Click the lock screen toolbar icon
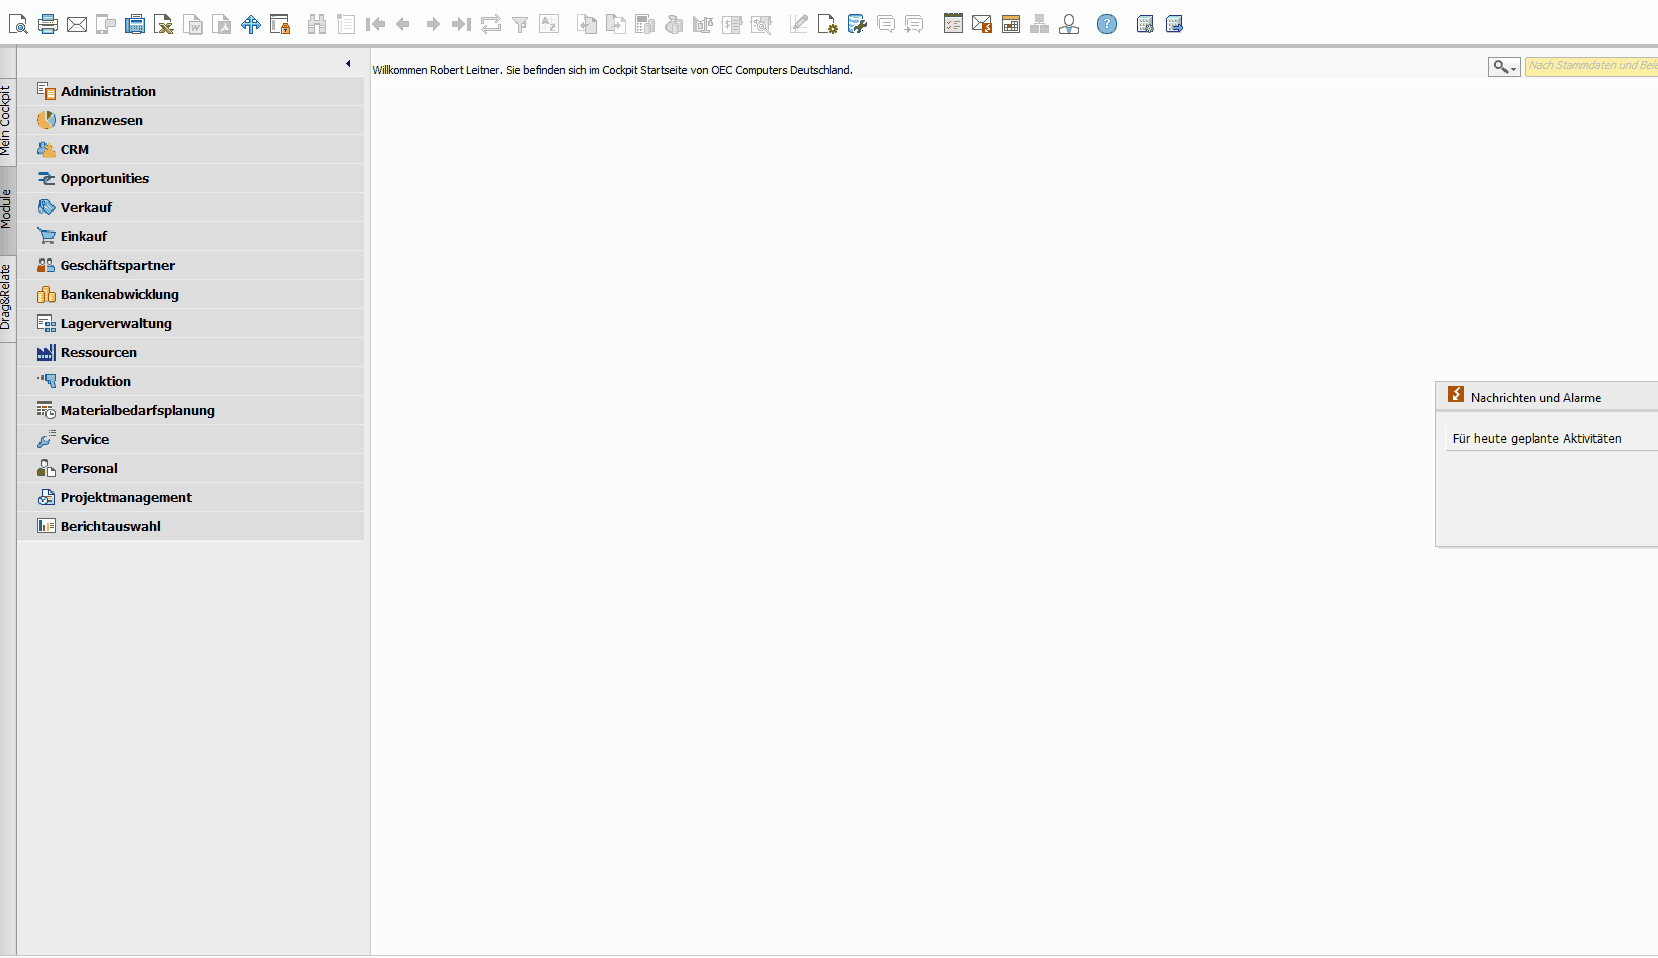The image size is (1658, 958). pos(280,24)
